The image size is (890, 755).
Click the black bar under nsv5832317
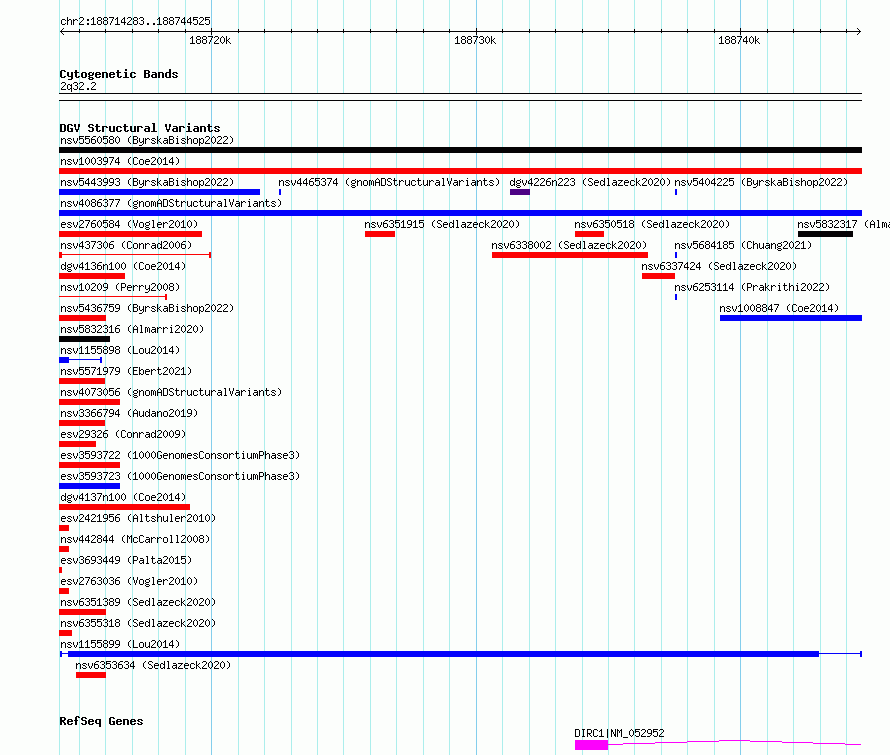pos(825,234)
